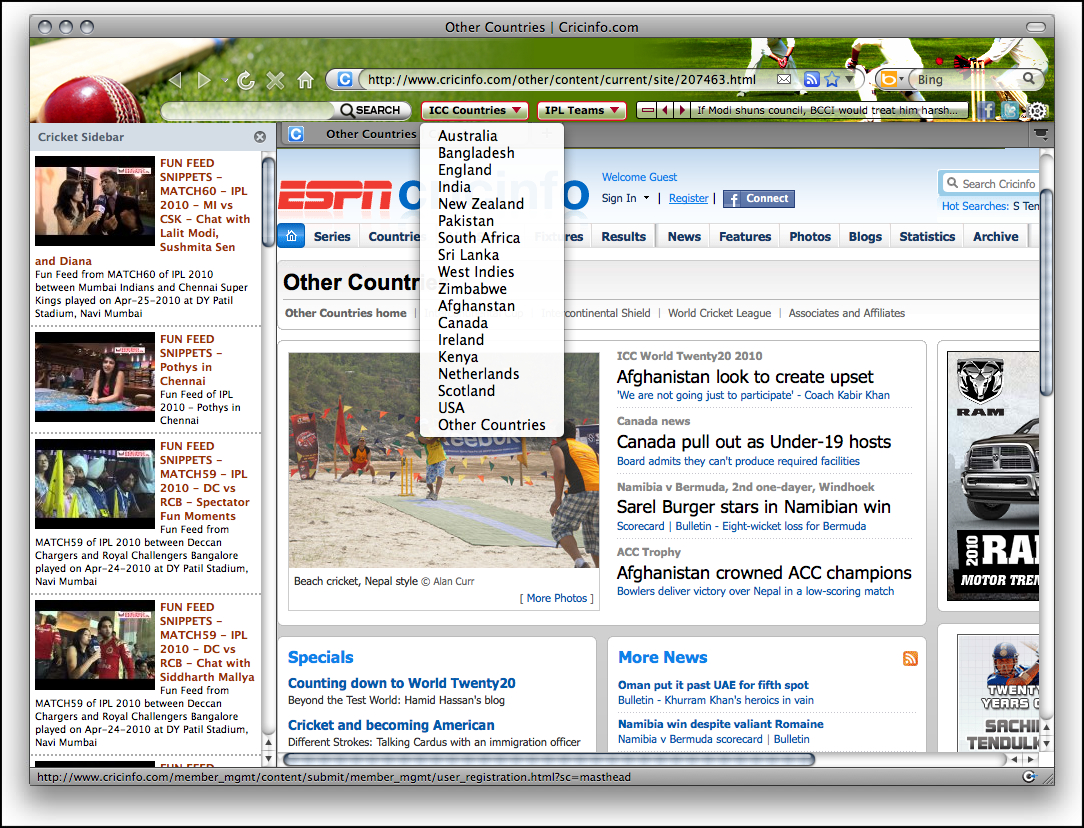
Task: Select Other Countries menu entry
Action: (492, 425)
